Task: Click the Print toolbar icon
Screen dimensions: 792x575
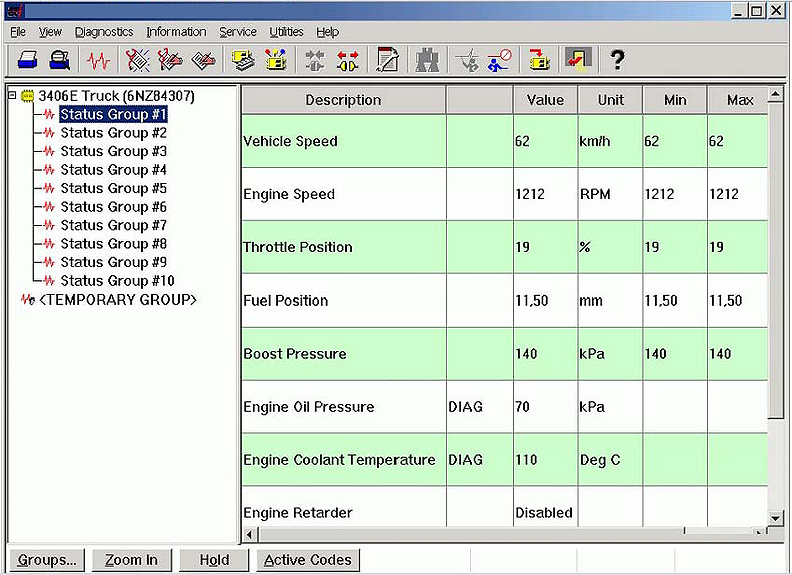Action: [x=27, y=60]
